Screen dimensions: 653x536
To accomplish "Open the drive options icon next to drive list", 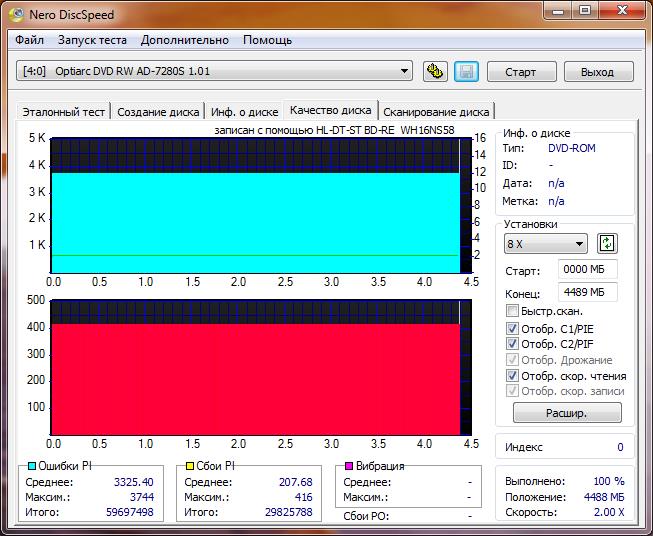I will click(434, 72).
